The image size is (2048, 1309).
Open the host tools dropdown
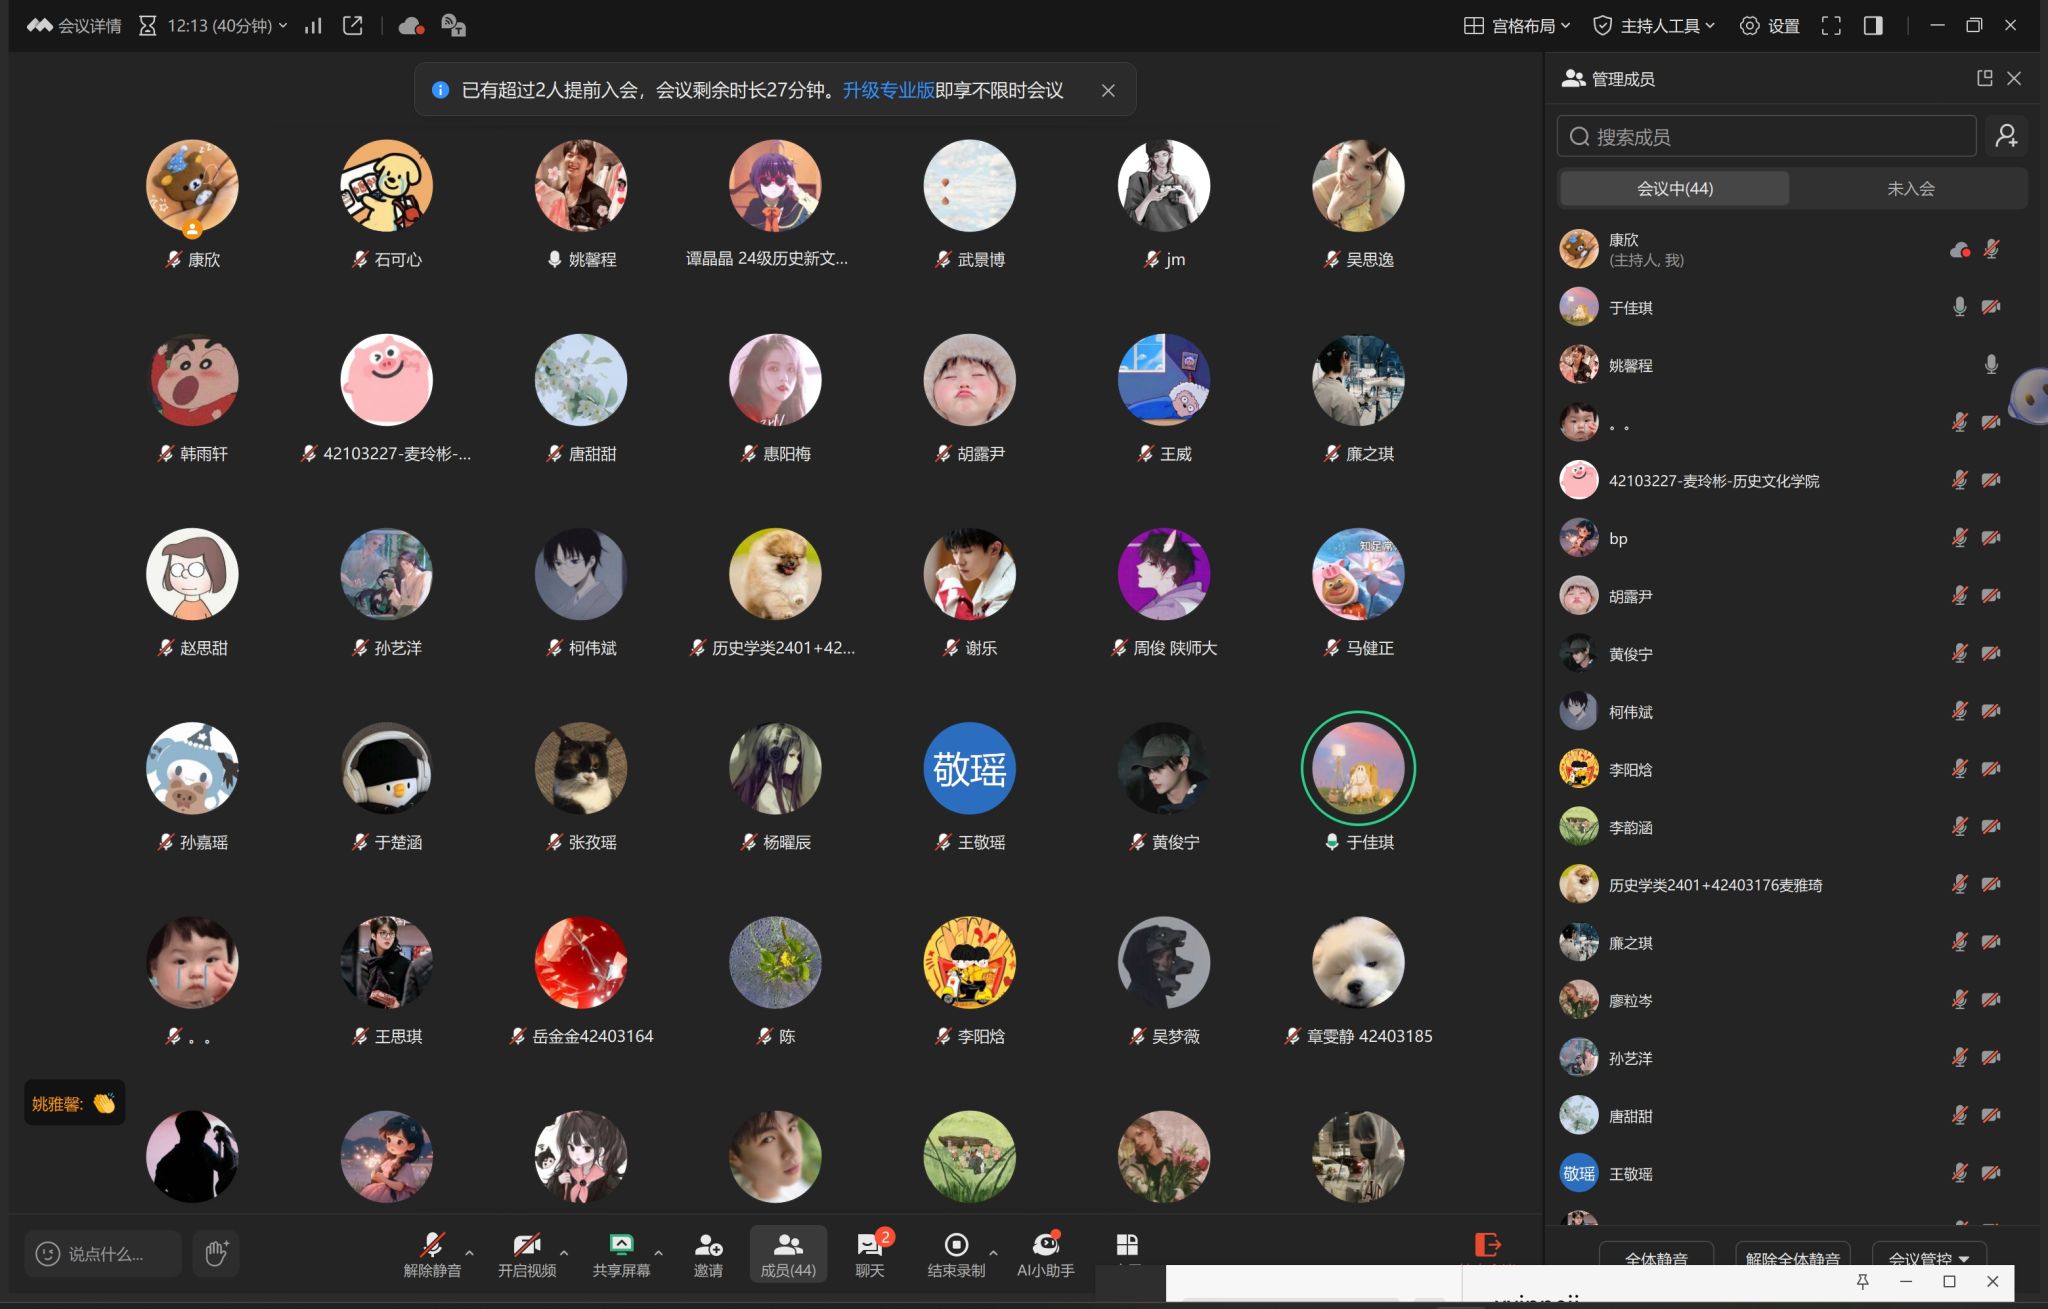tap(1657, 26)
